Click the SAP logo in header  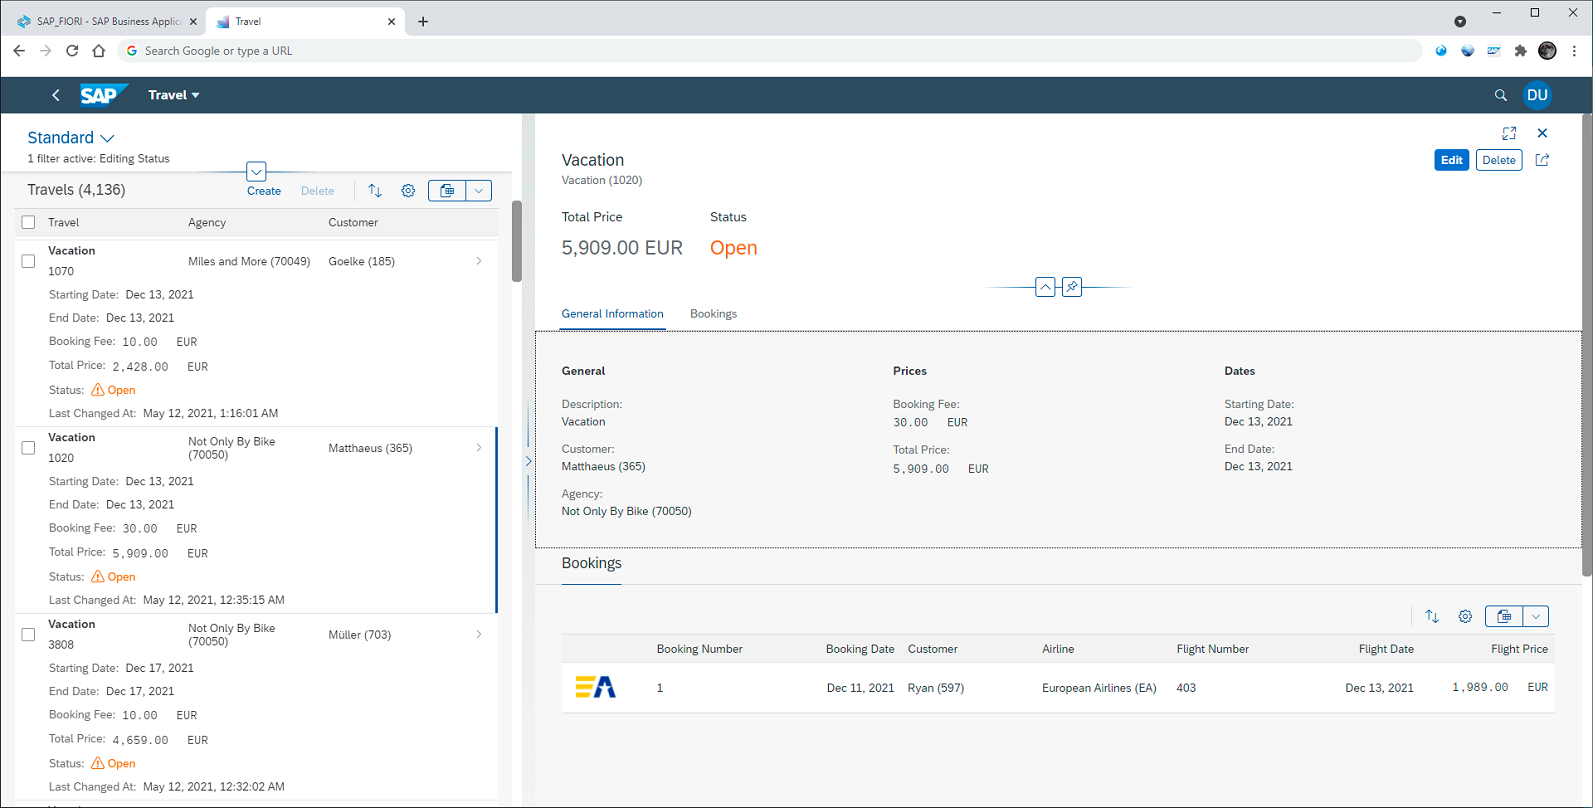pyautogui.click(x=104, y=95)
